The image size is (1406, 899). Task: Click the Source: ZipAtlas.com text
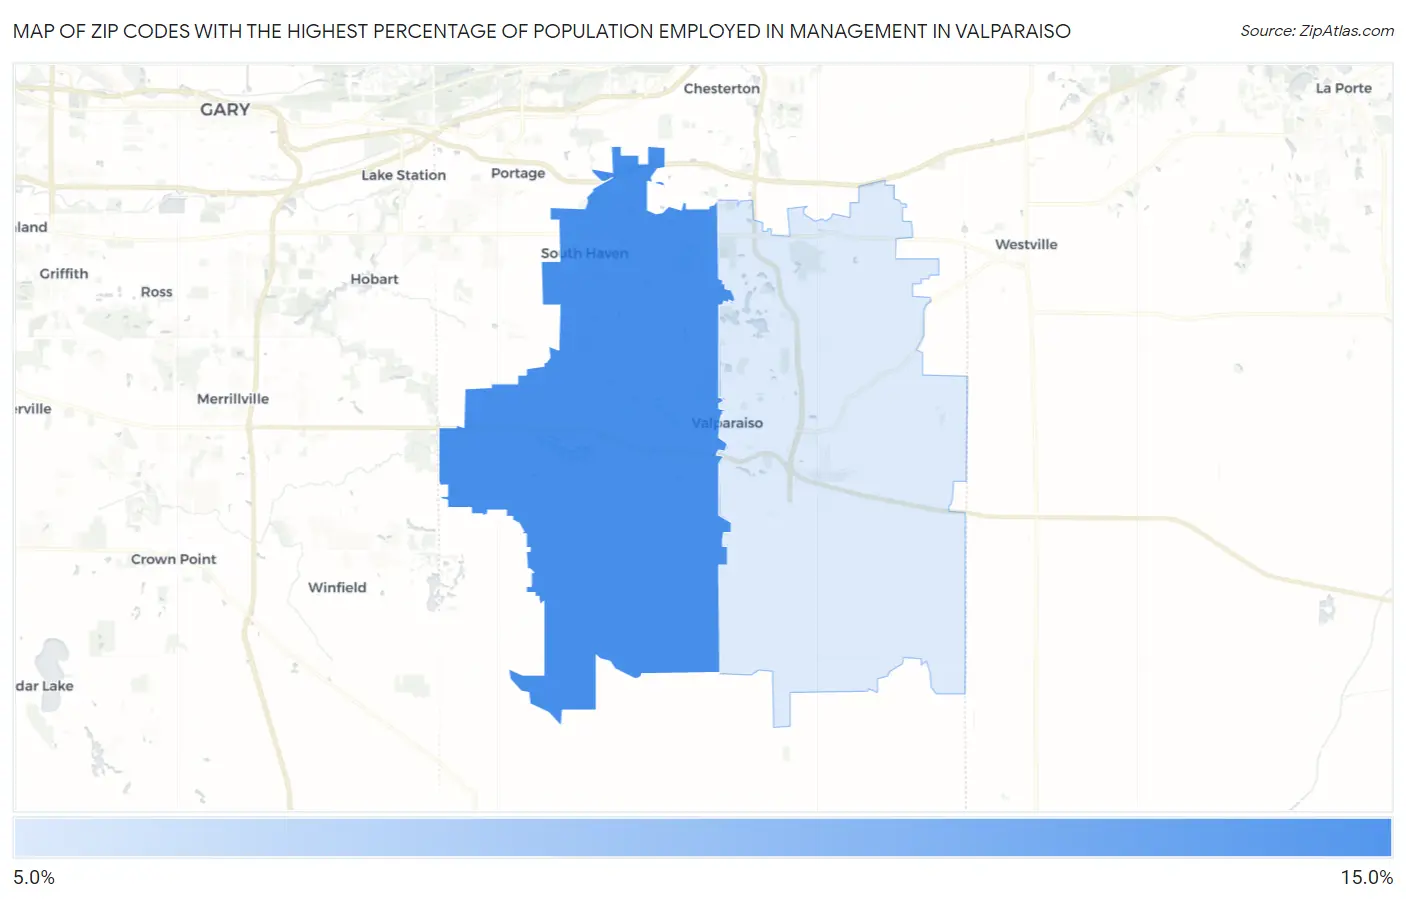point(1317,31)
